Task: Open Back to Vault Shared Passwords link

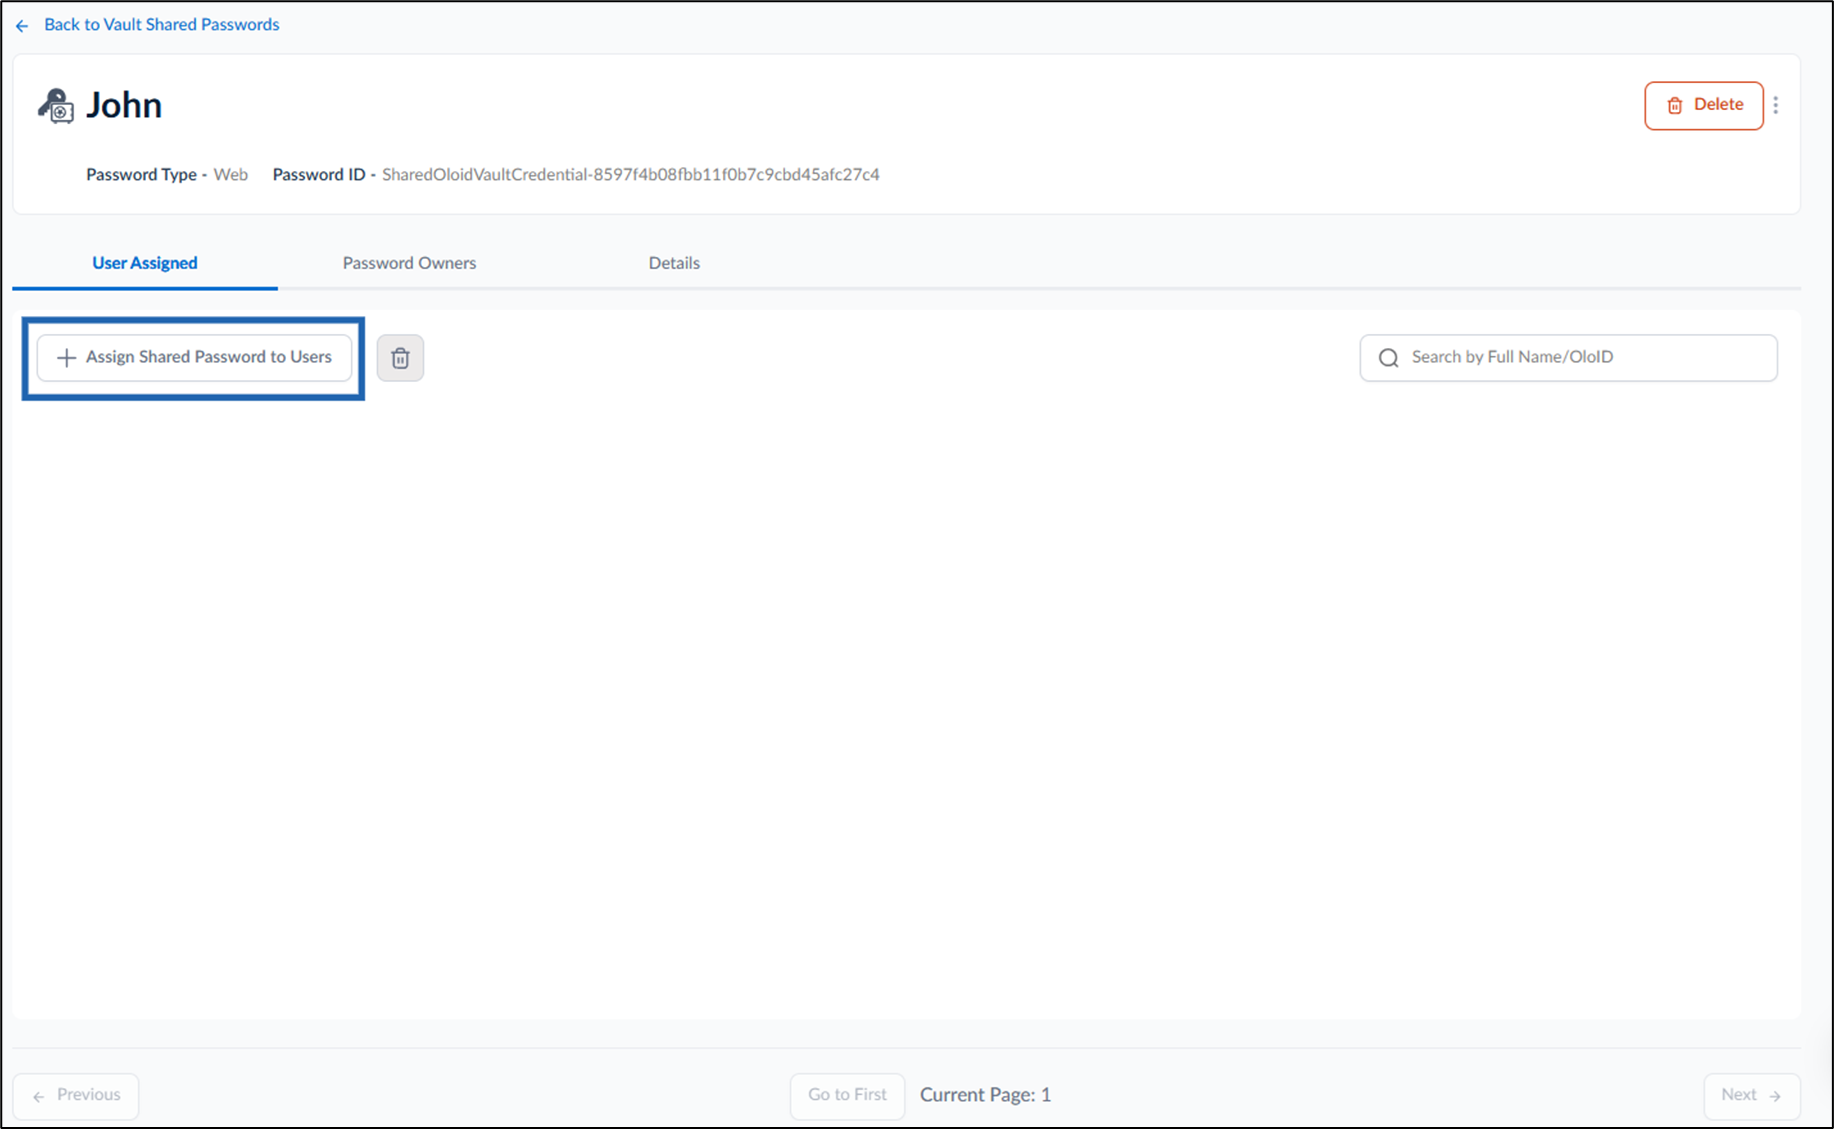Action: click(161, 25)
